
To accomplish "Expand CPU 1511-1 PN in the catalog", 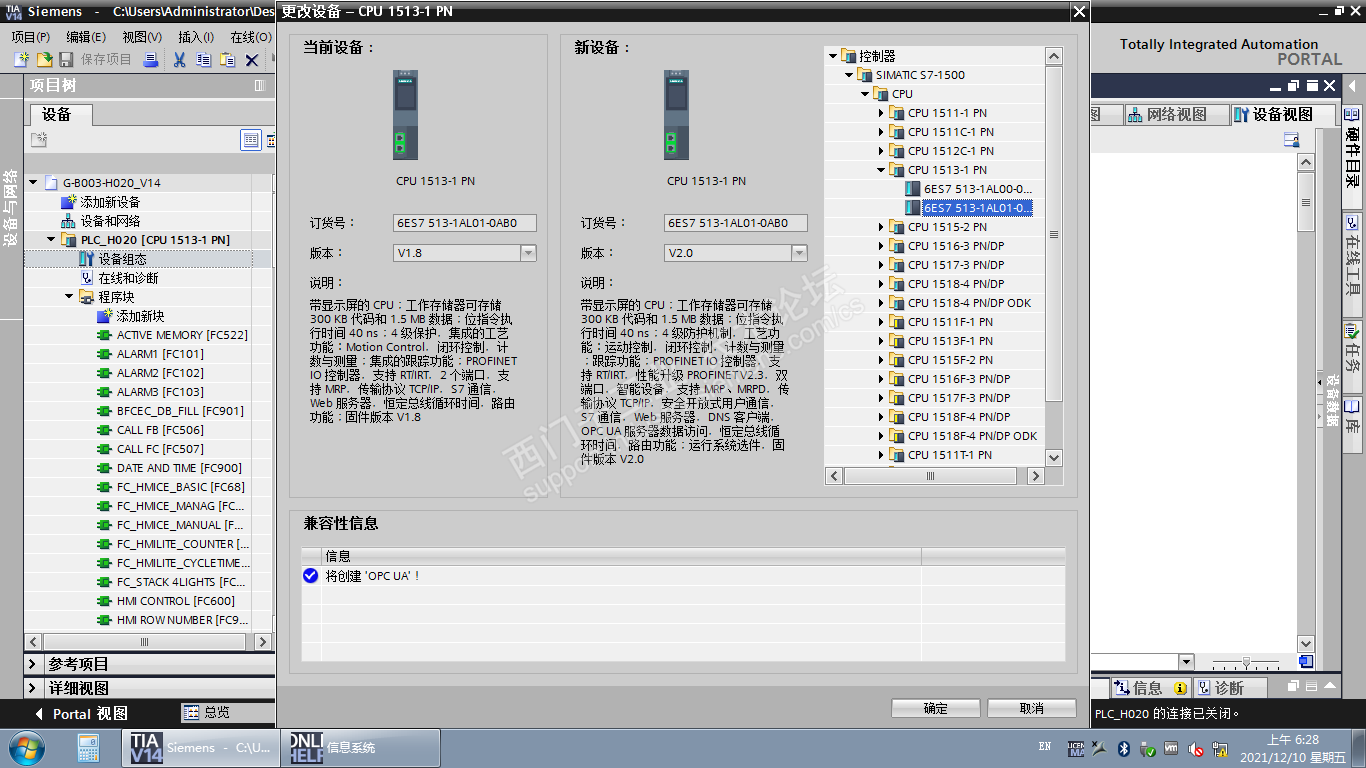I will point(881,113).
